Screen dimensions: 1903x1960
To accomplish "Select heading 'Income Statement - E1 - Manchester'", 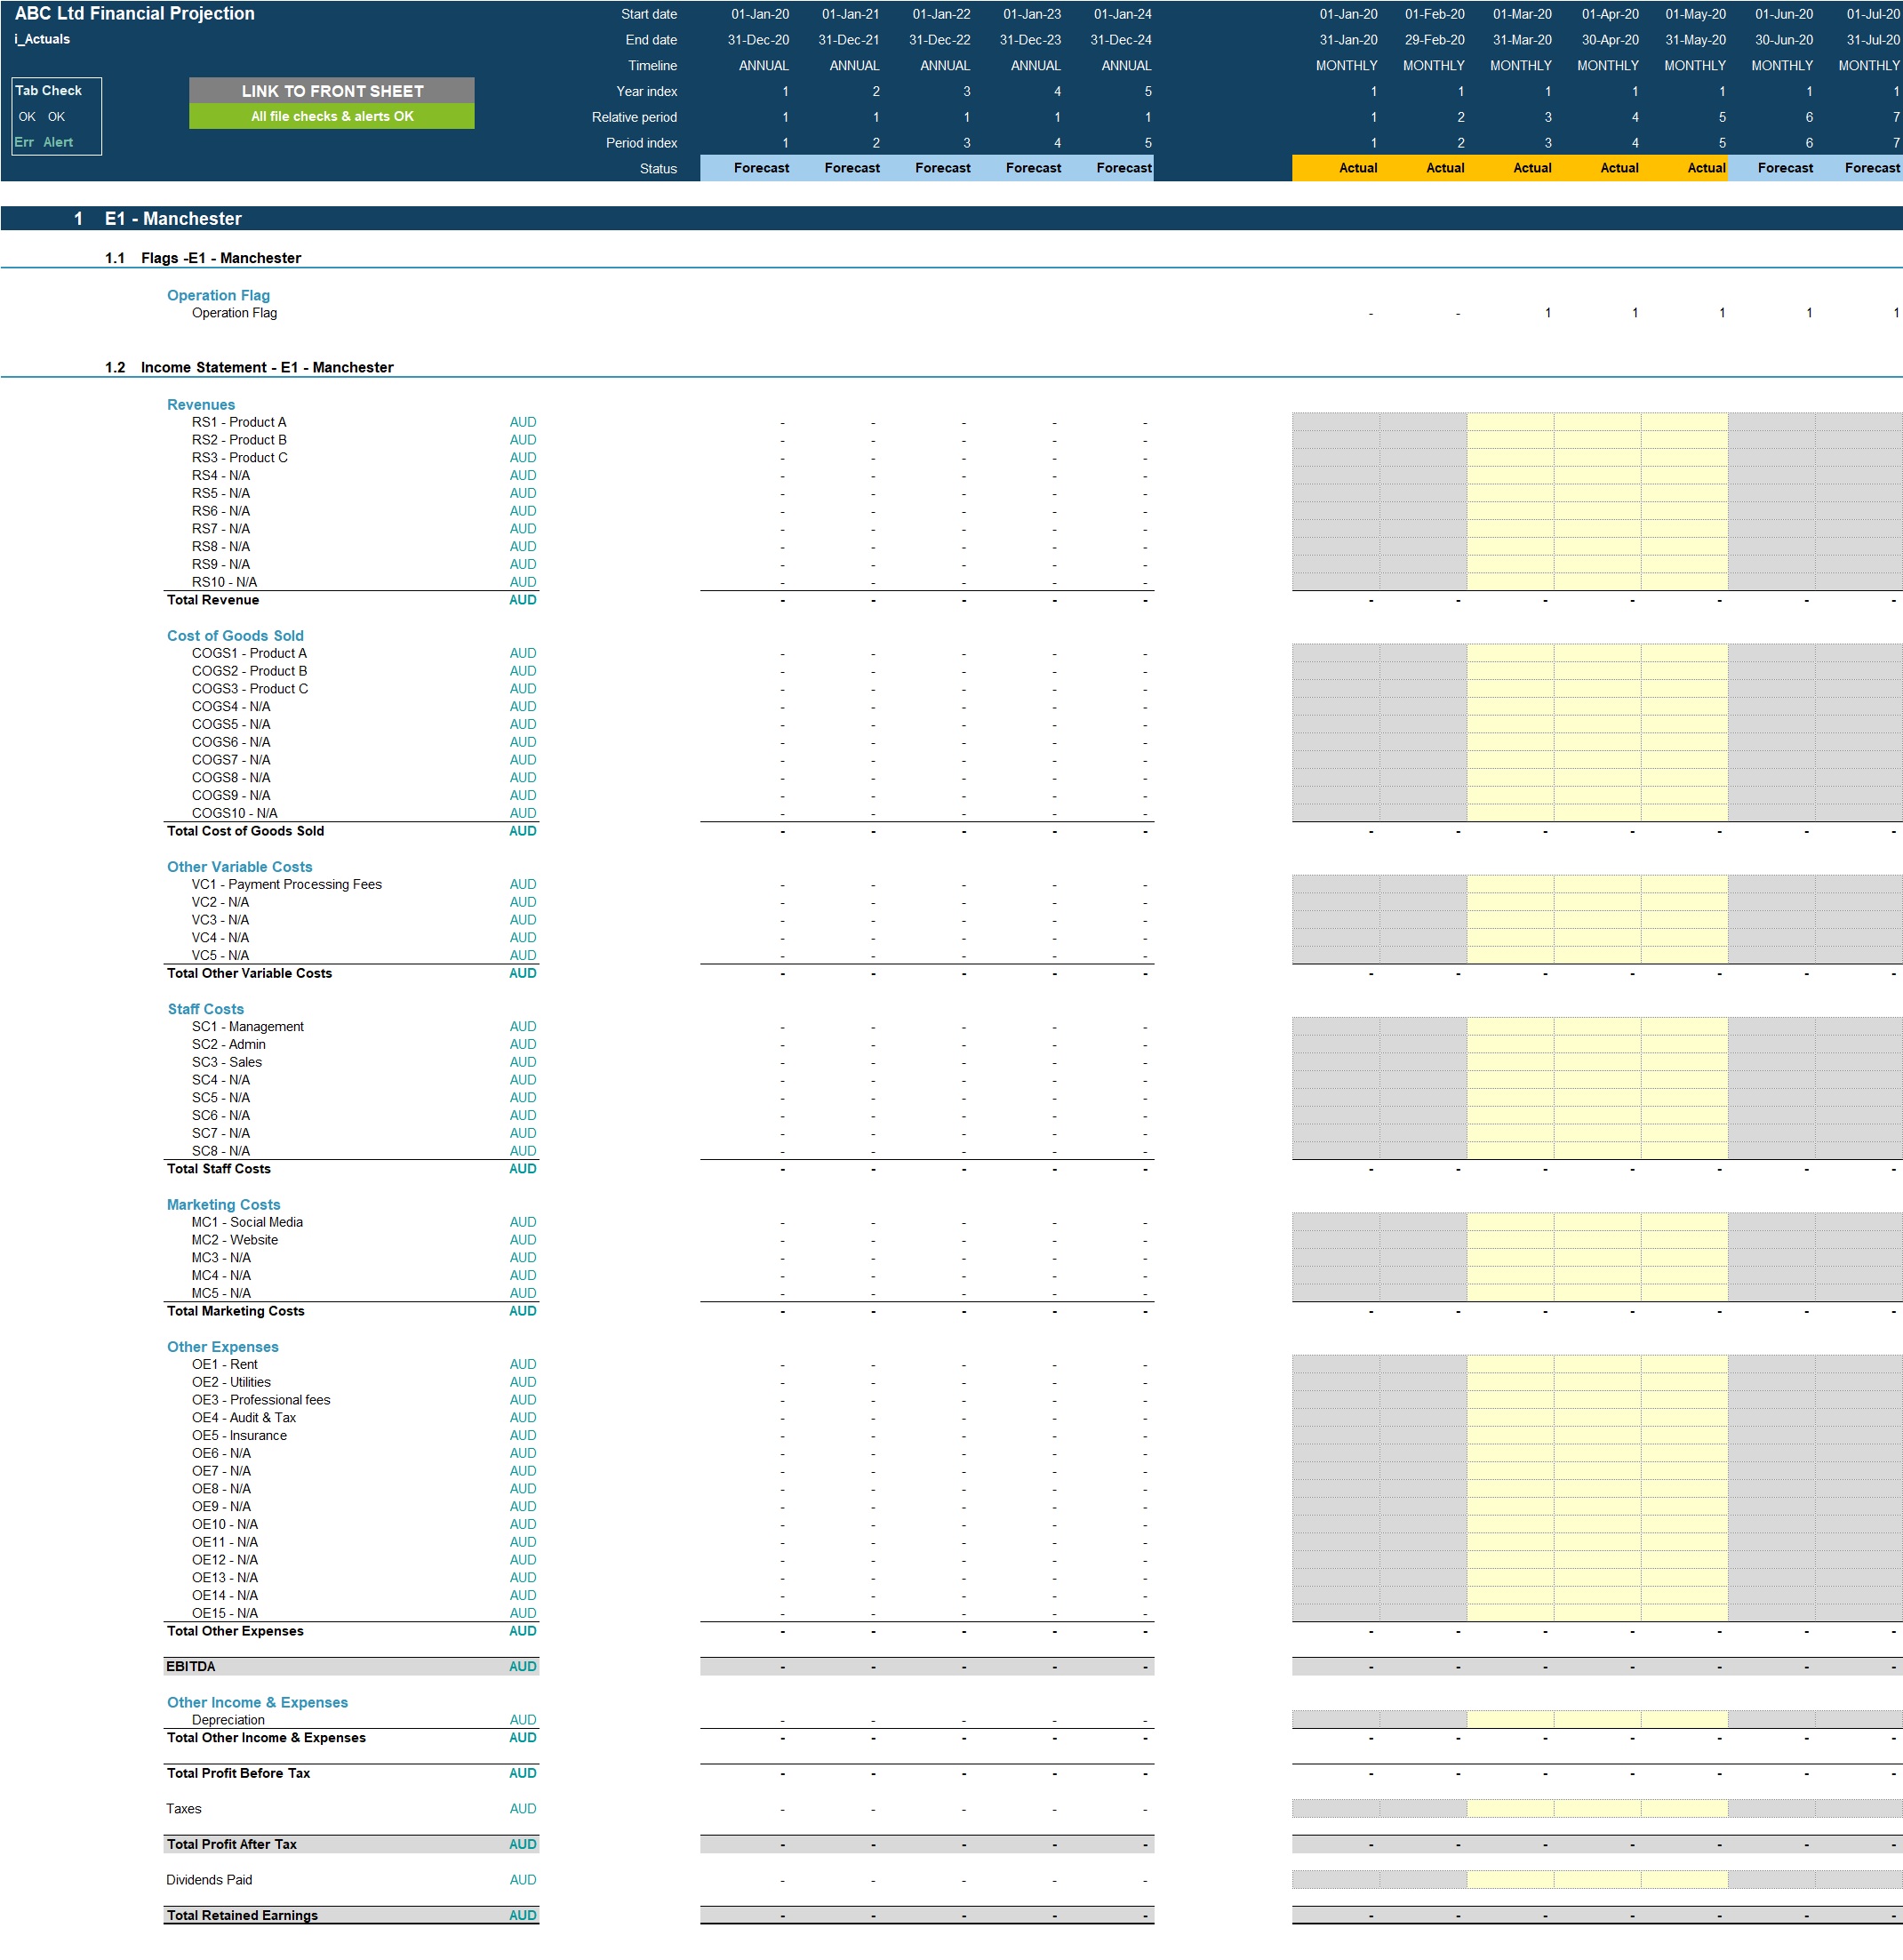I will [x=267, y=367].
